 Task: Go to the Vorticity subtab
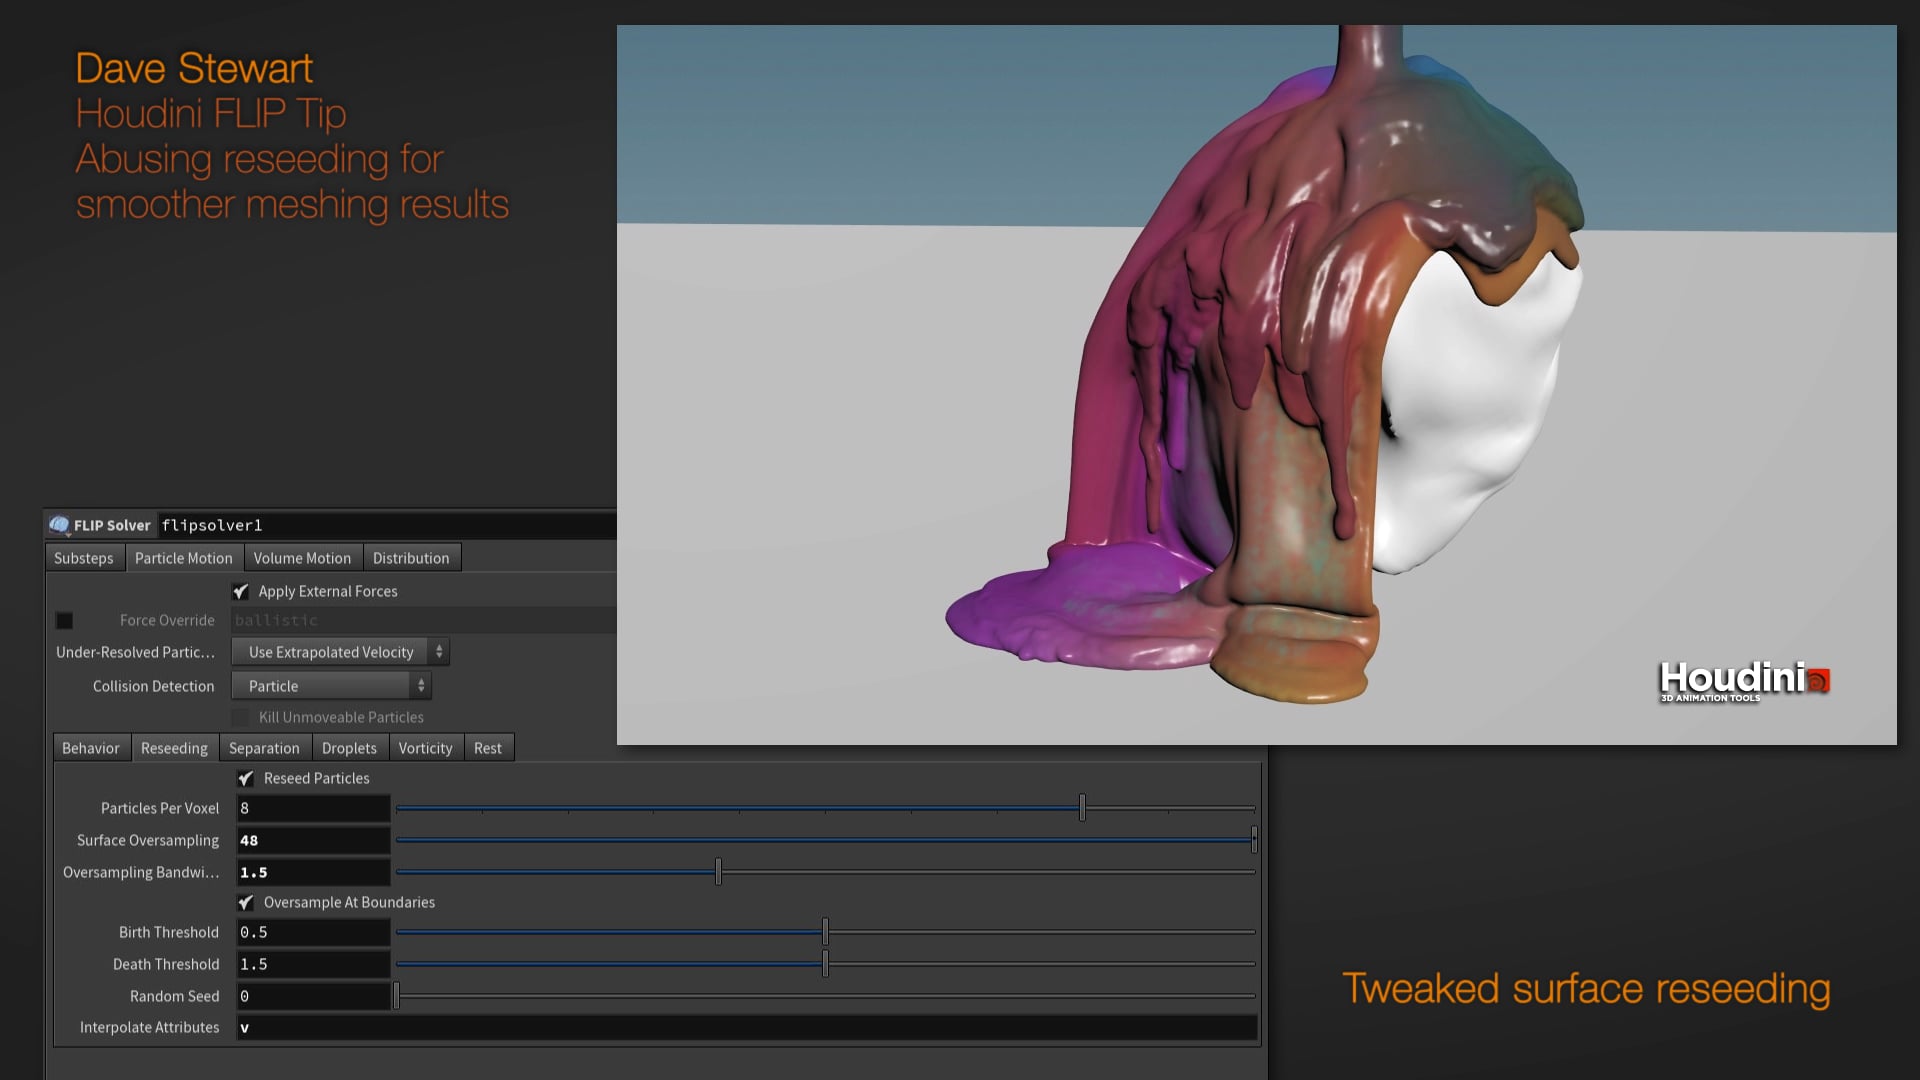pyautogui.click(x=425, y=749)
